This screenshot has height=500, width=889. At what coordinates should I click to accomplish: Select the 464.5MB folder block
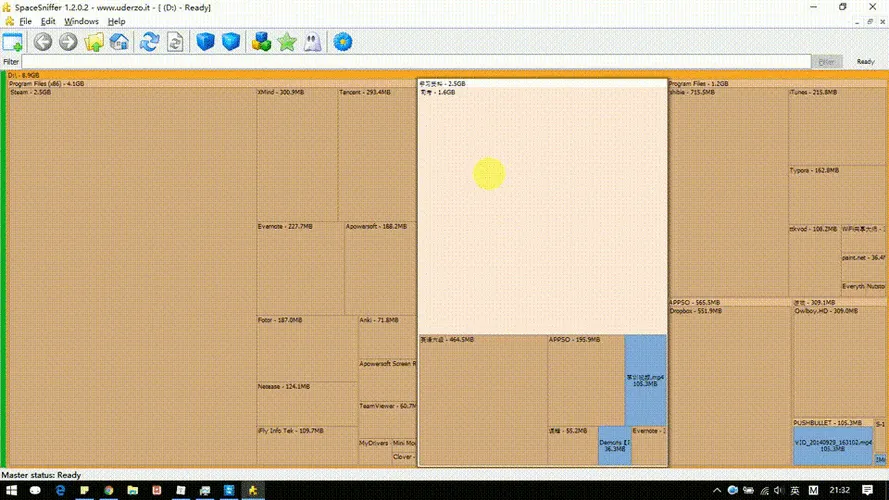pos(483,400)
